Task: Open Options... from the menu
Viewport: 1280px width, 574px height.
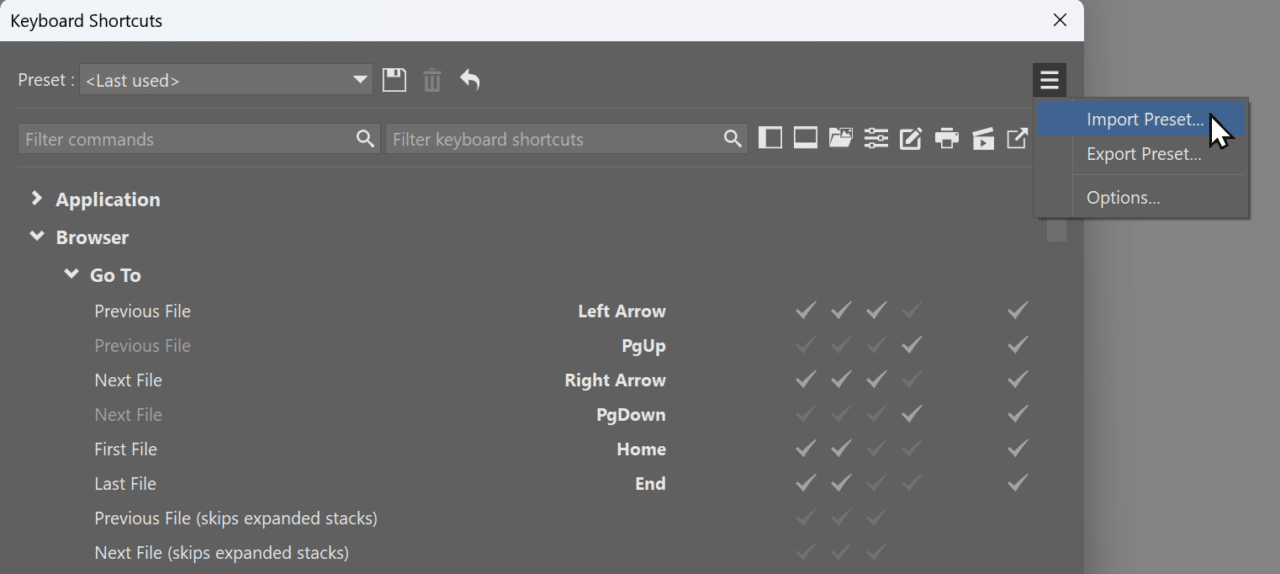Action: 1141,197
